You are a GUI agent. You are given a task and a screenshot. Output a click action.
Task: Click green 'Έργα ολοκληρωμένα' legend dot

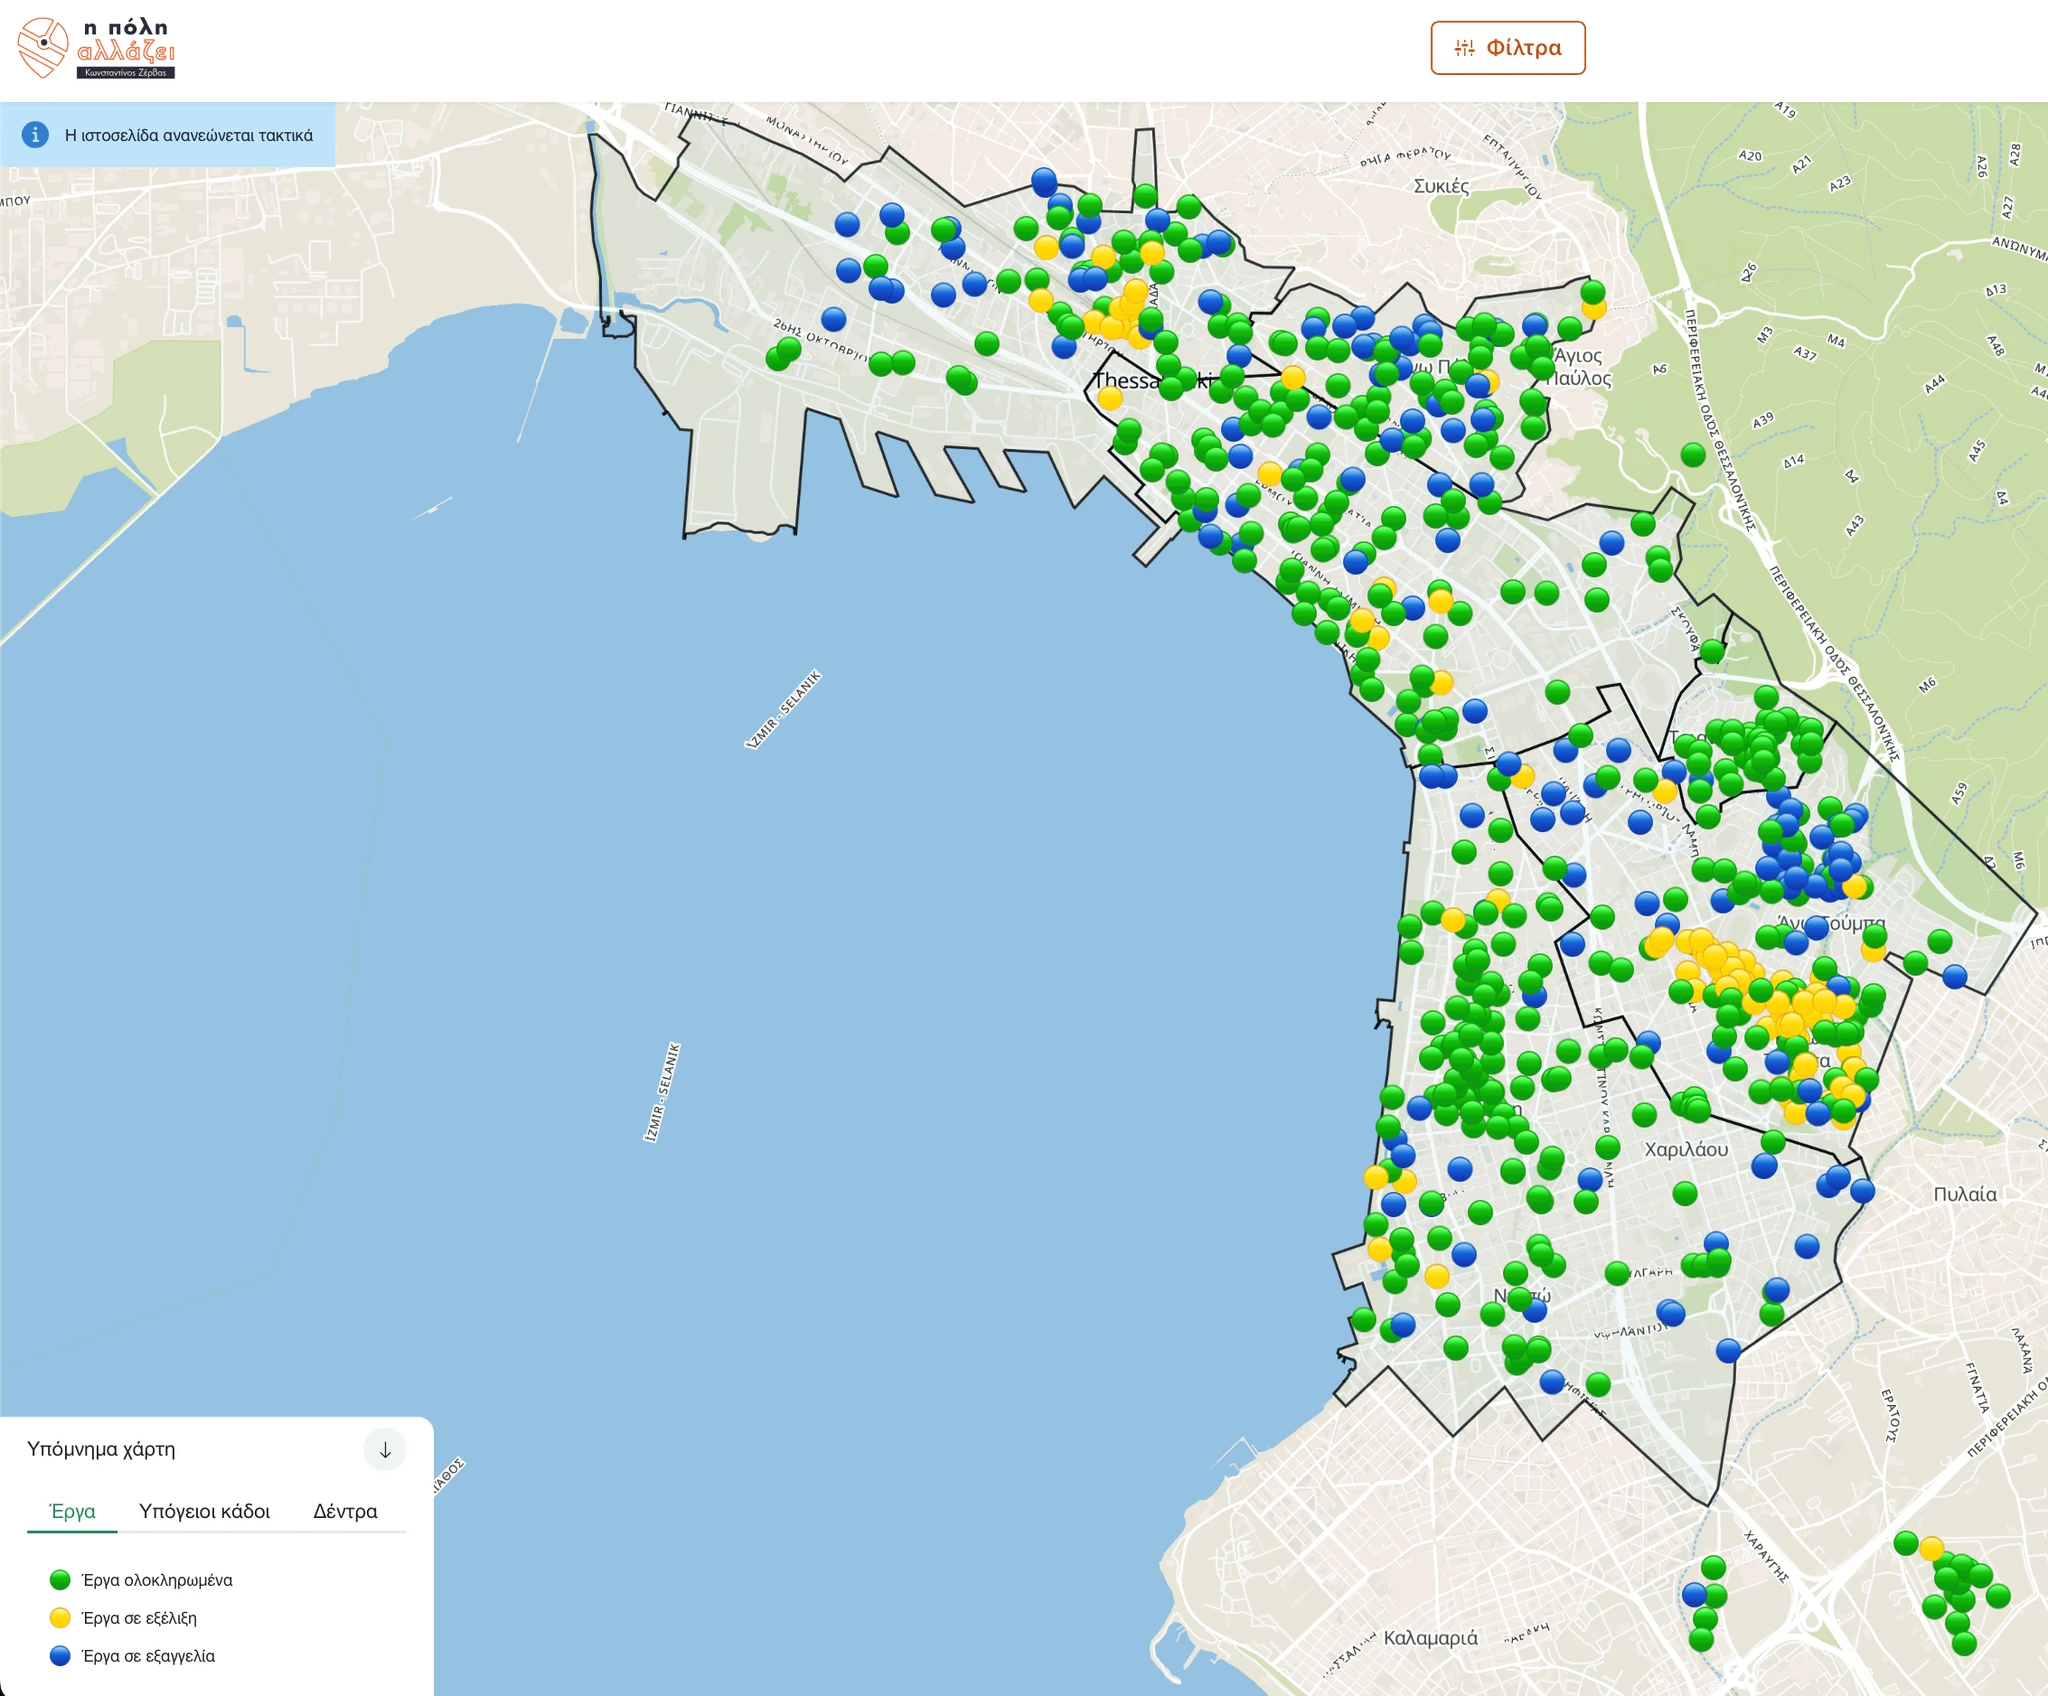pos(60,1580)
